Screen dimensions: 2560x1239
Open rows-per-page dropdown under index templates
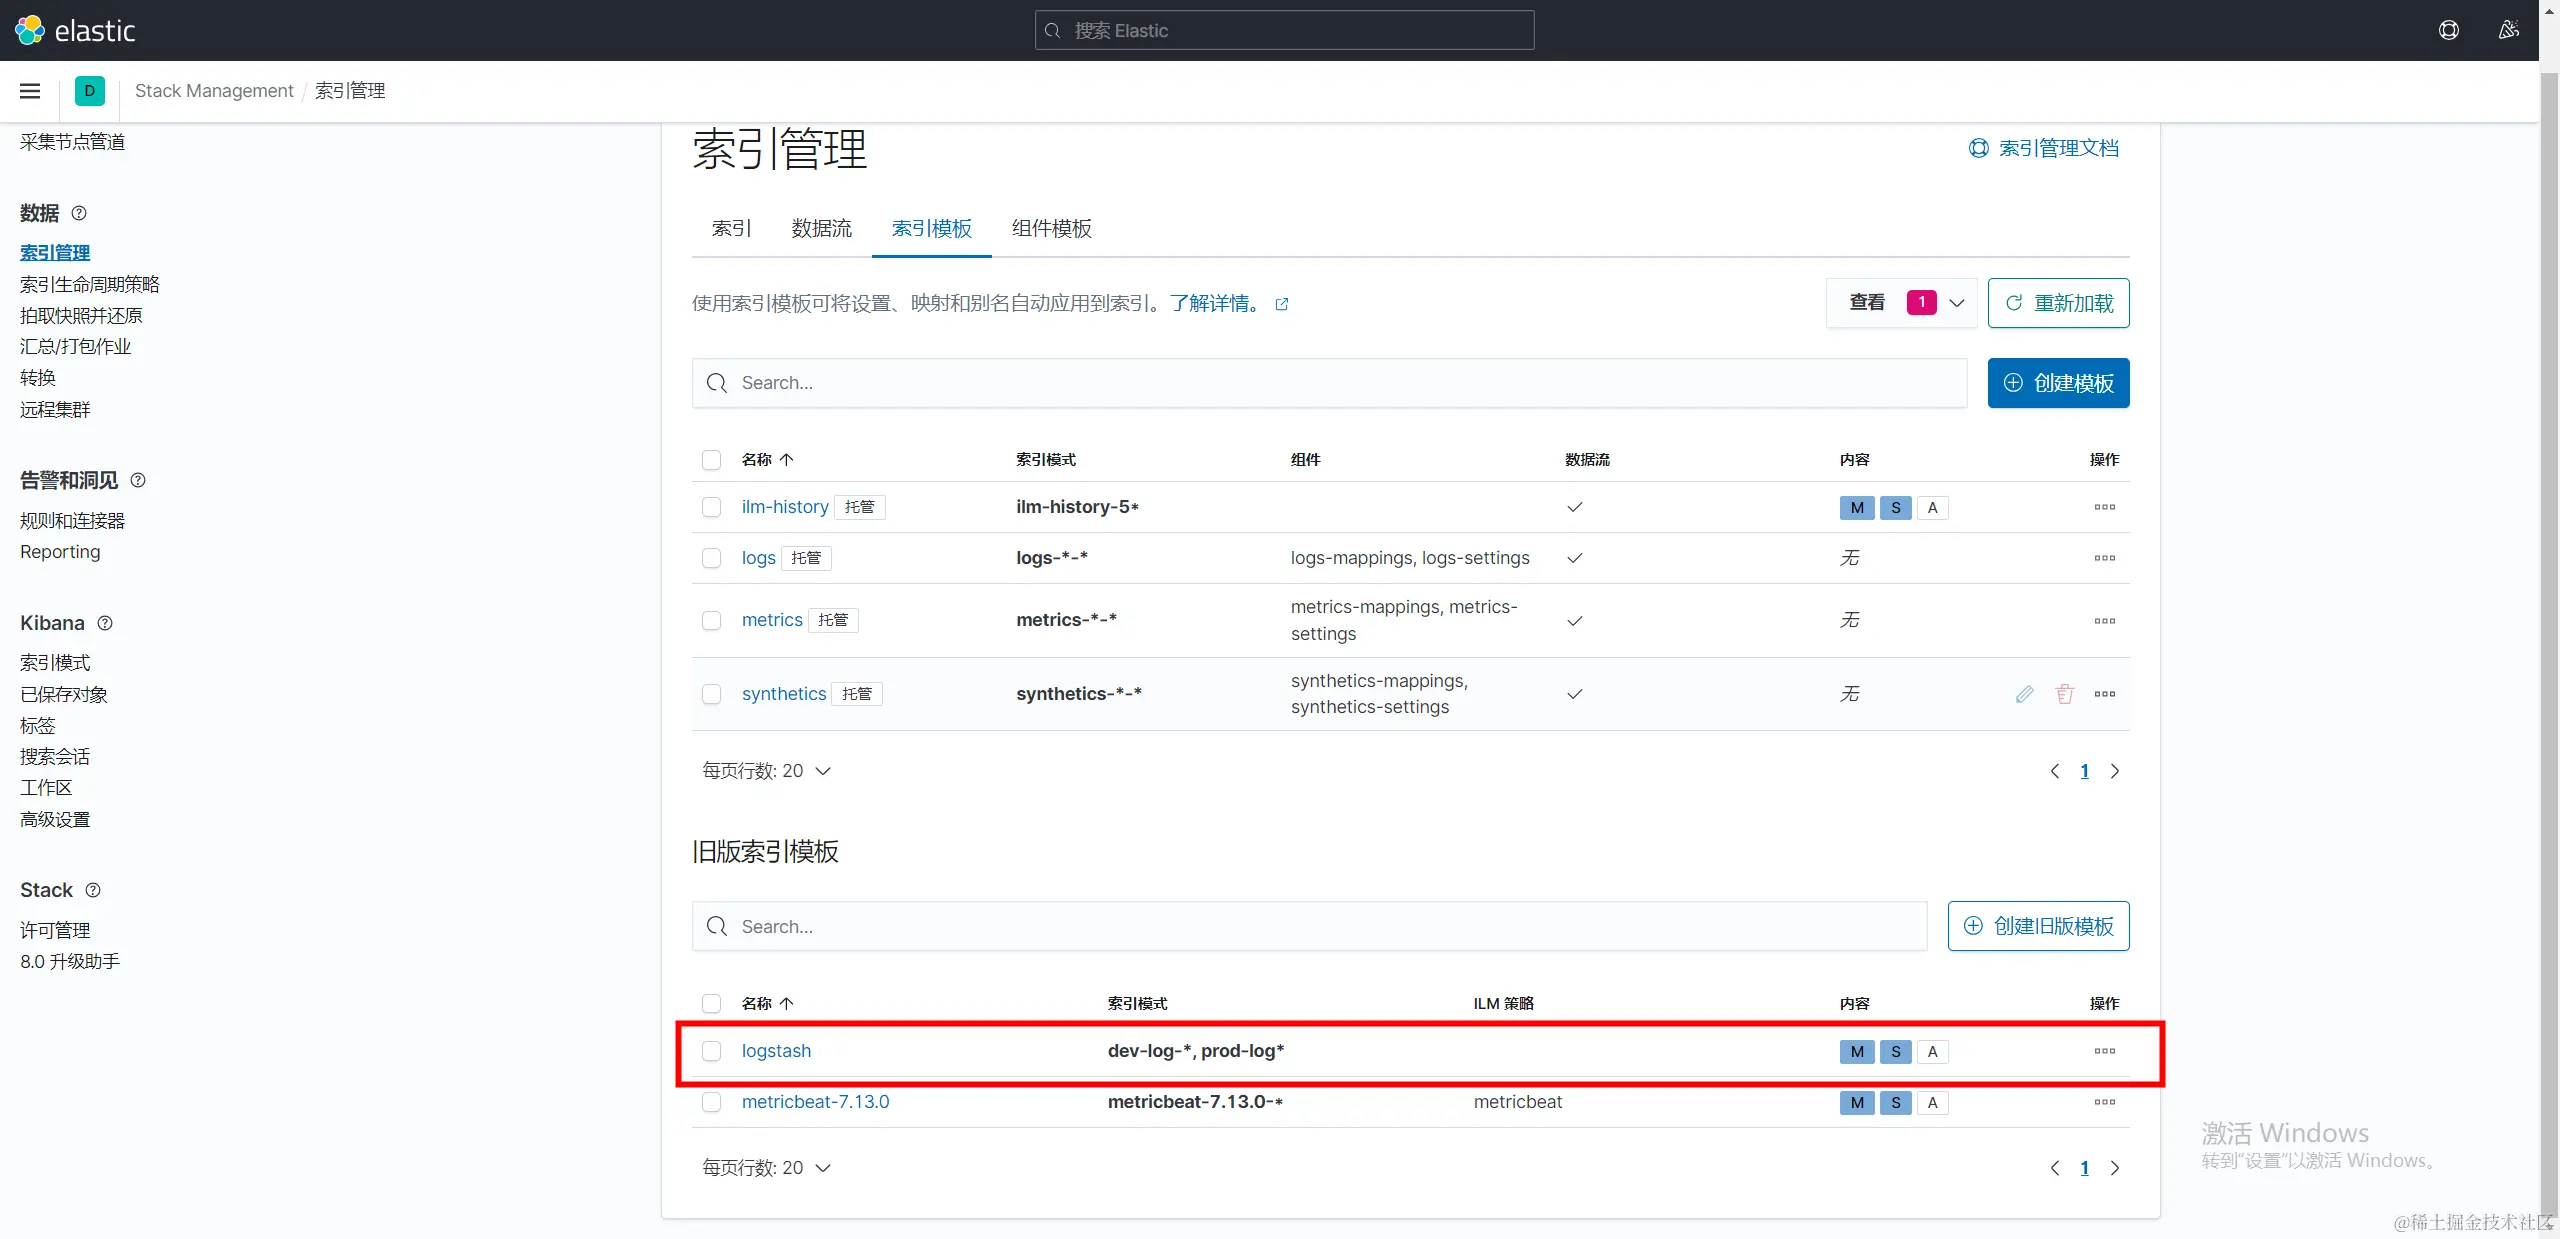(x=766, y=771)
